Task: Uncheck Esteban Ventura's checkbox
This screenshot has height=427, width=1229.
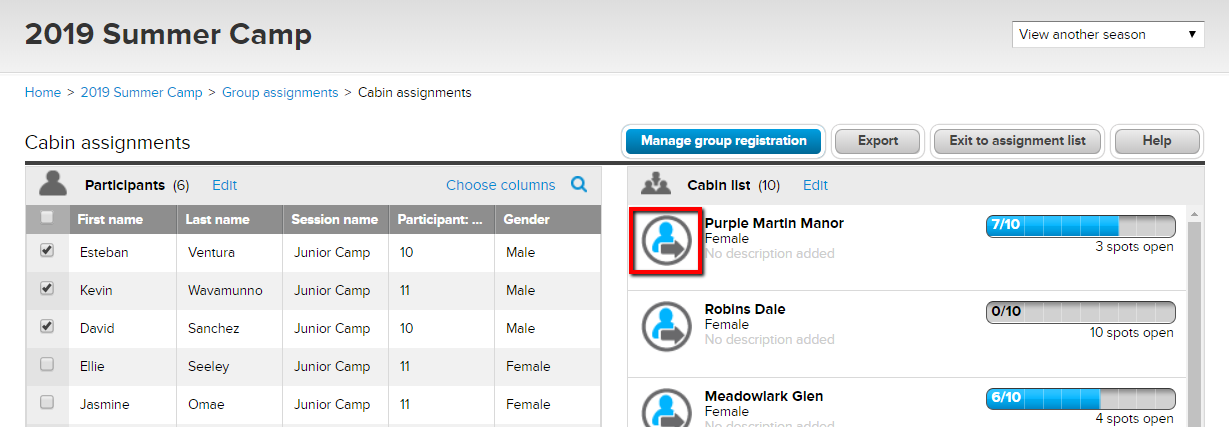Action: (x=47, y=252)
